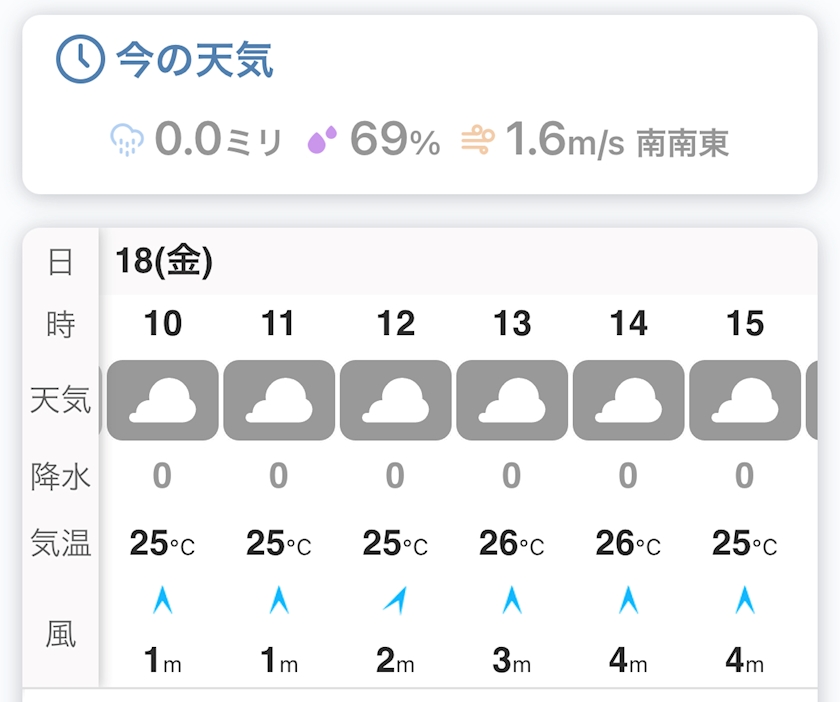Click the wind direction arrow at 14 o'clock
This screenshot has width=840, height=702.
pos(628,600)
